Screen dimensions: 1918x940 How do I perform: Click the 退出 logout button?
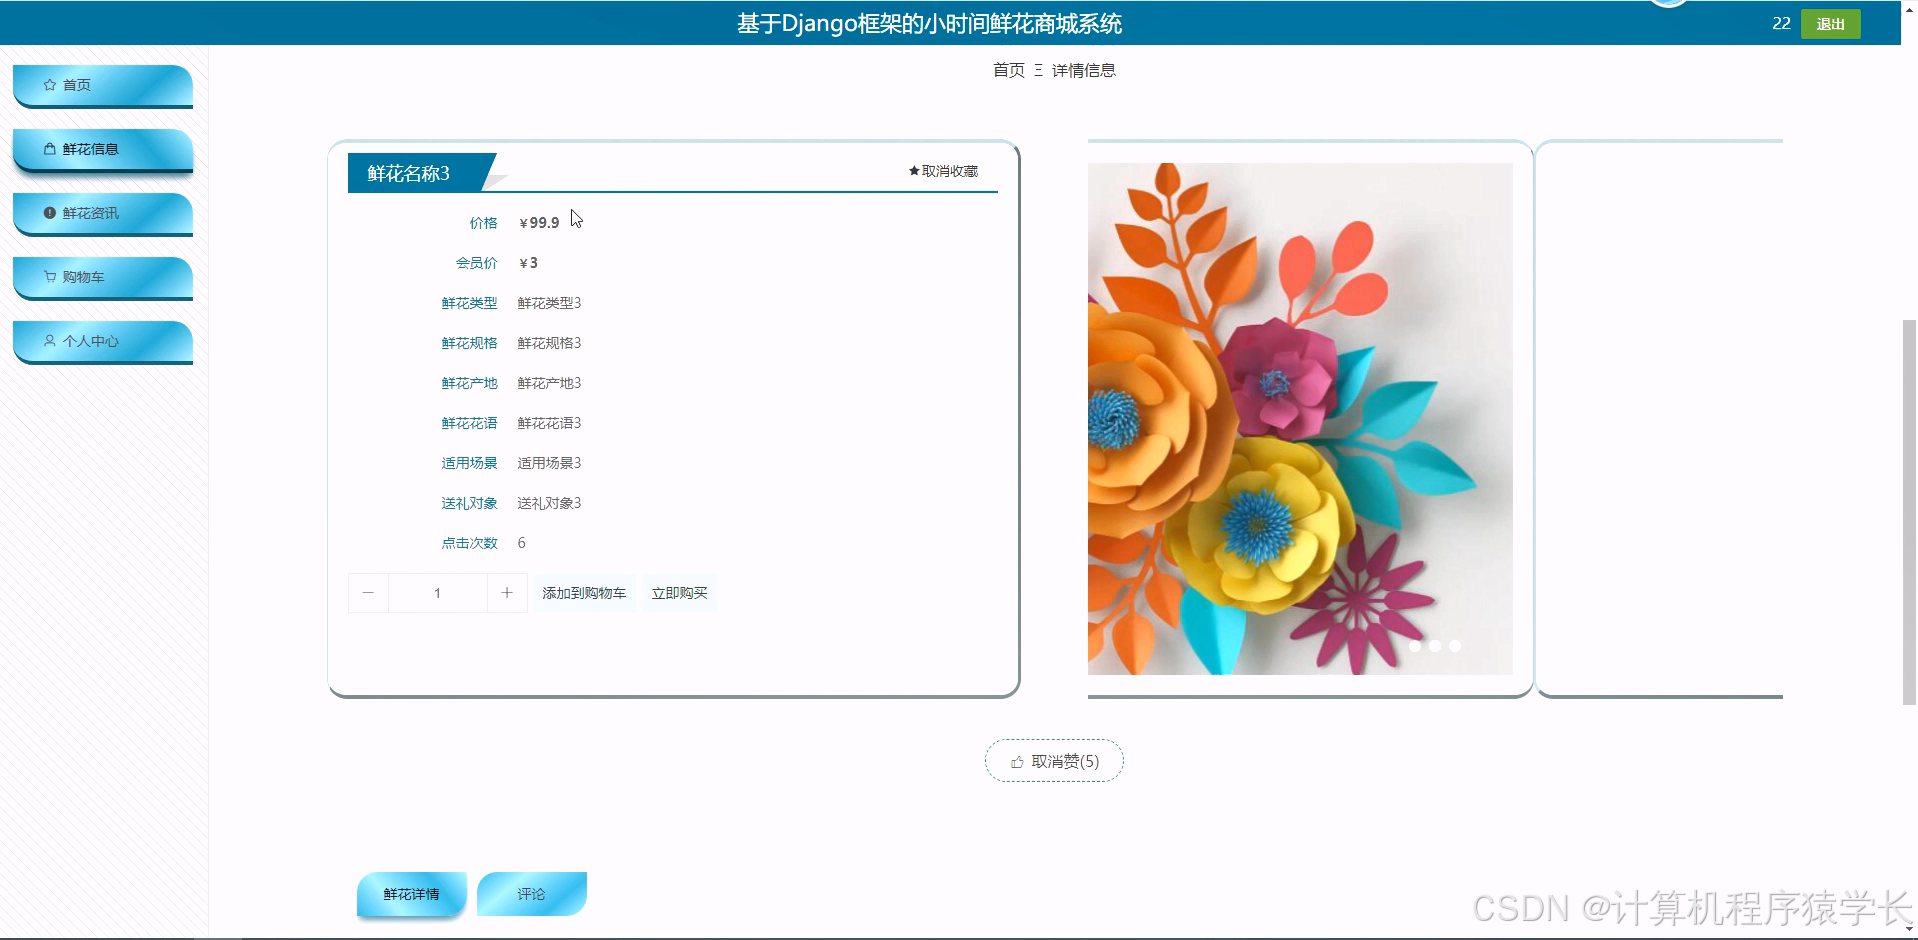pos(1830,24)
